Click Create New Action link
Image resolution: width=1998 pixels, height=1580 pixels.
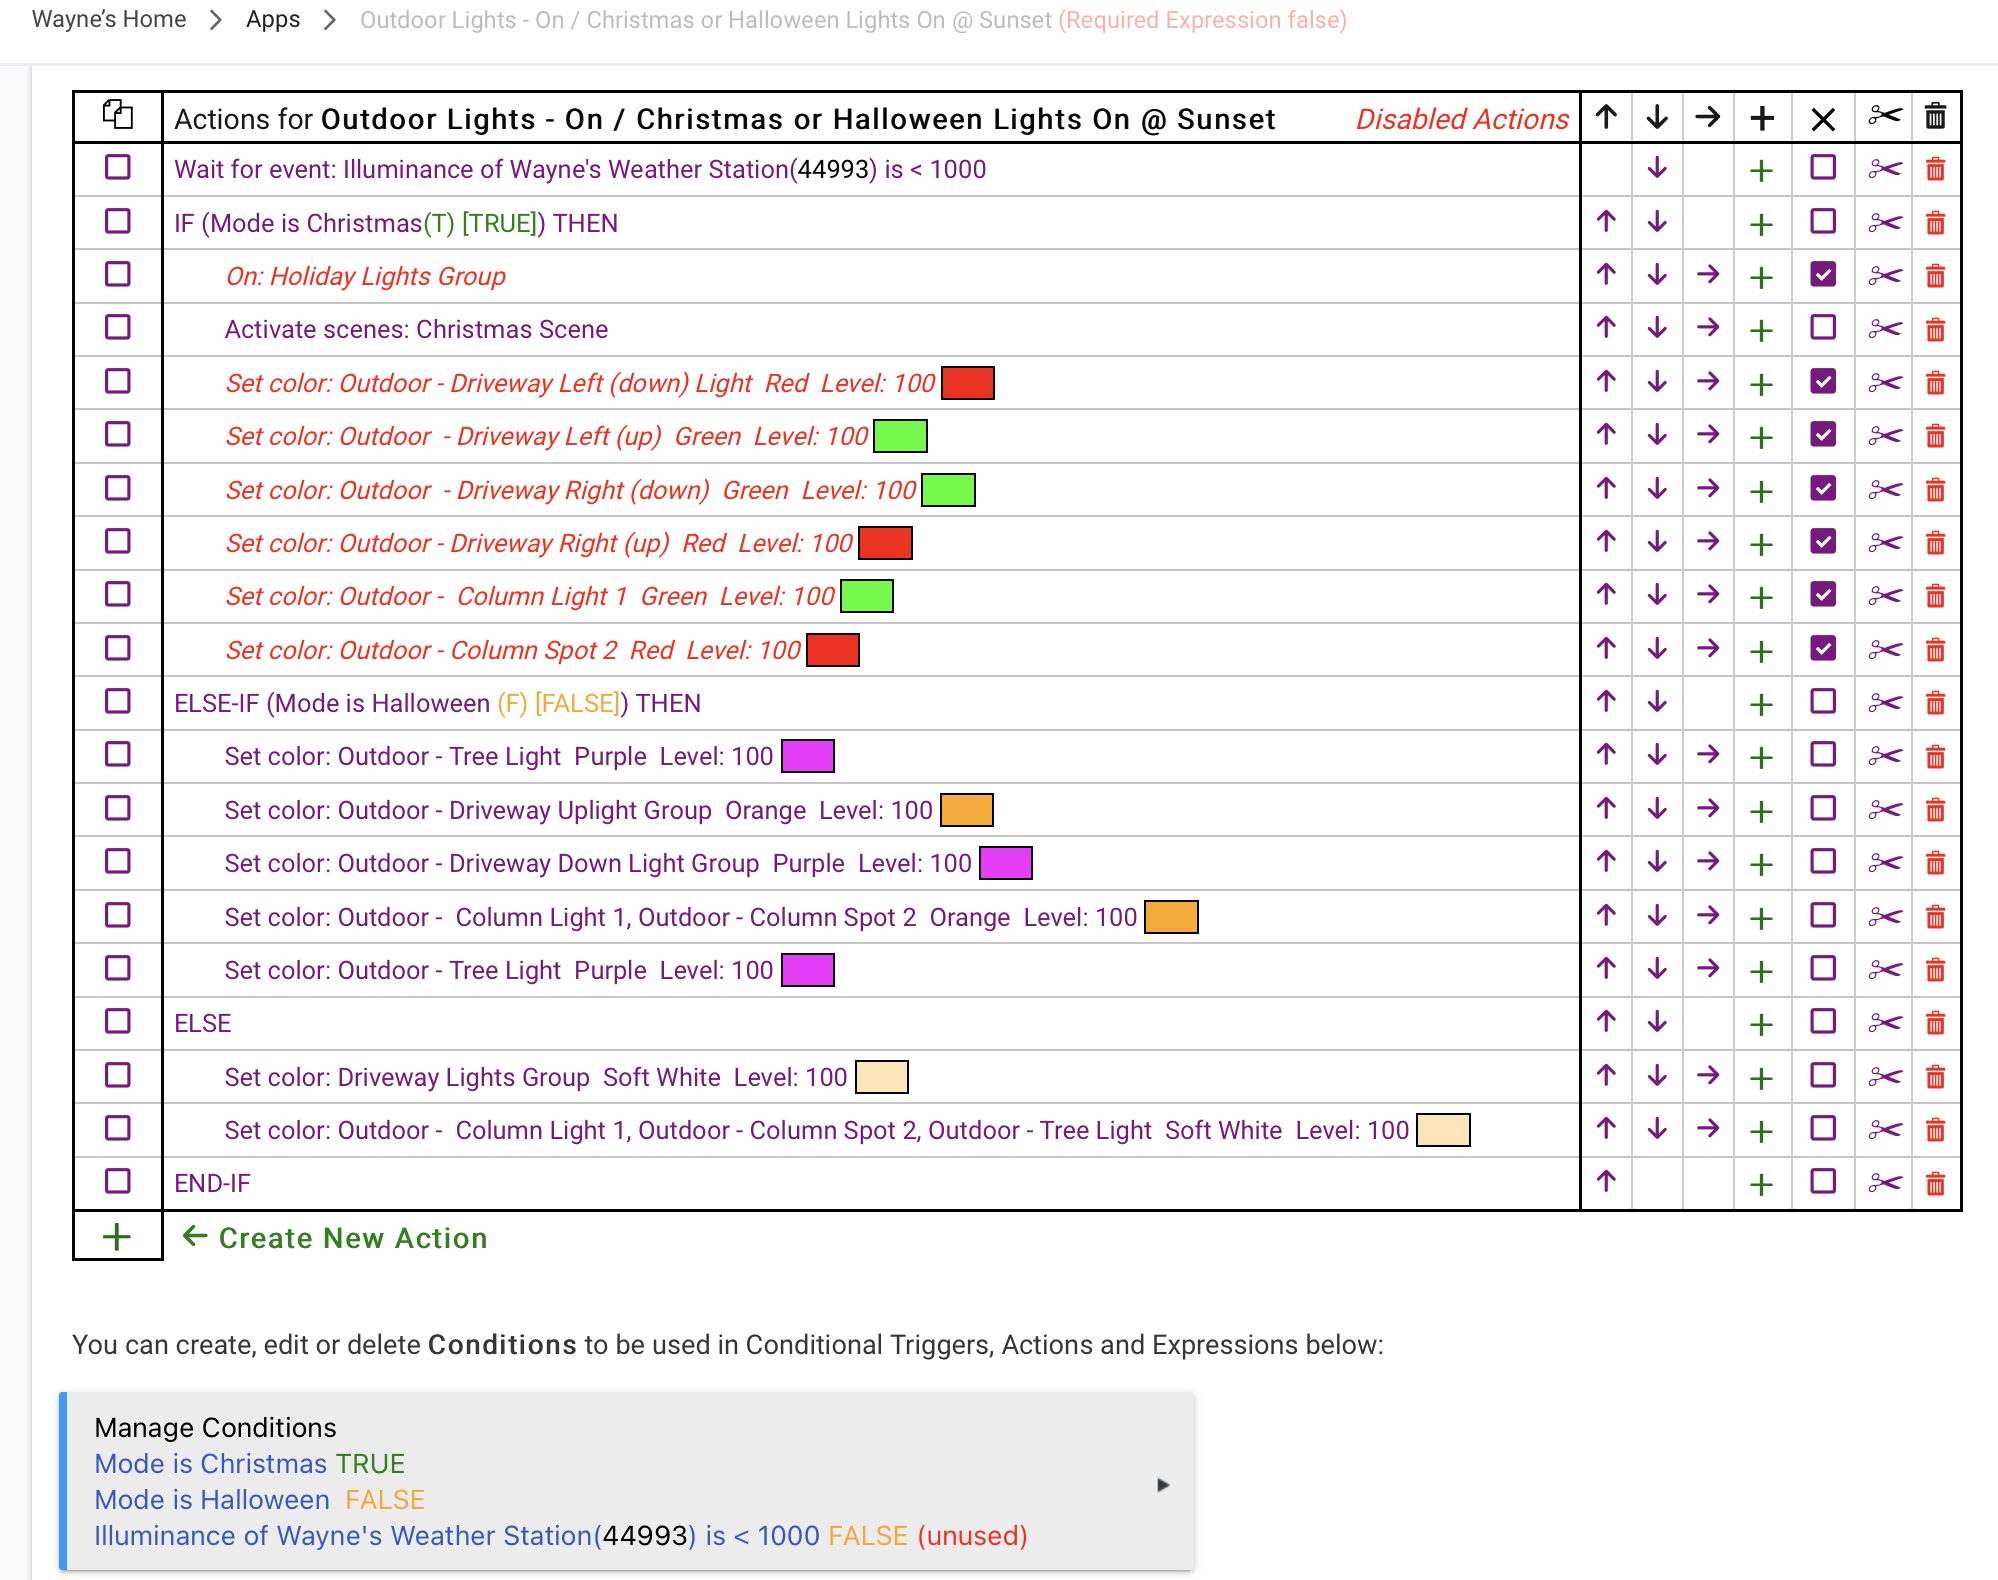pos(352,1238)
